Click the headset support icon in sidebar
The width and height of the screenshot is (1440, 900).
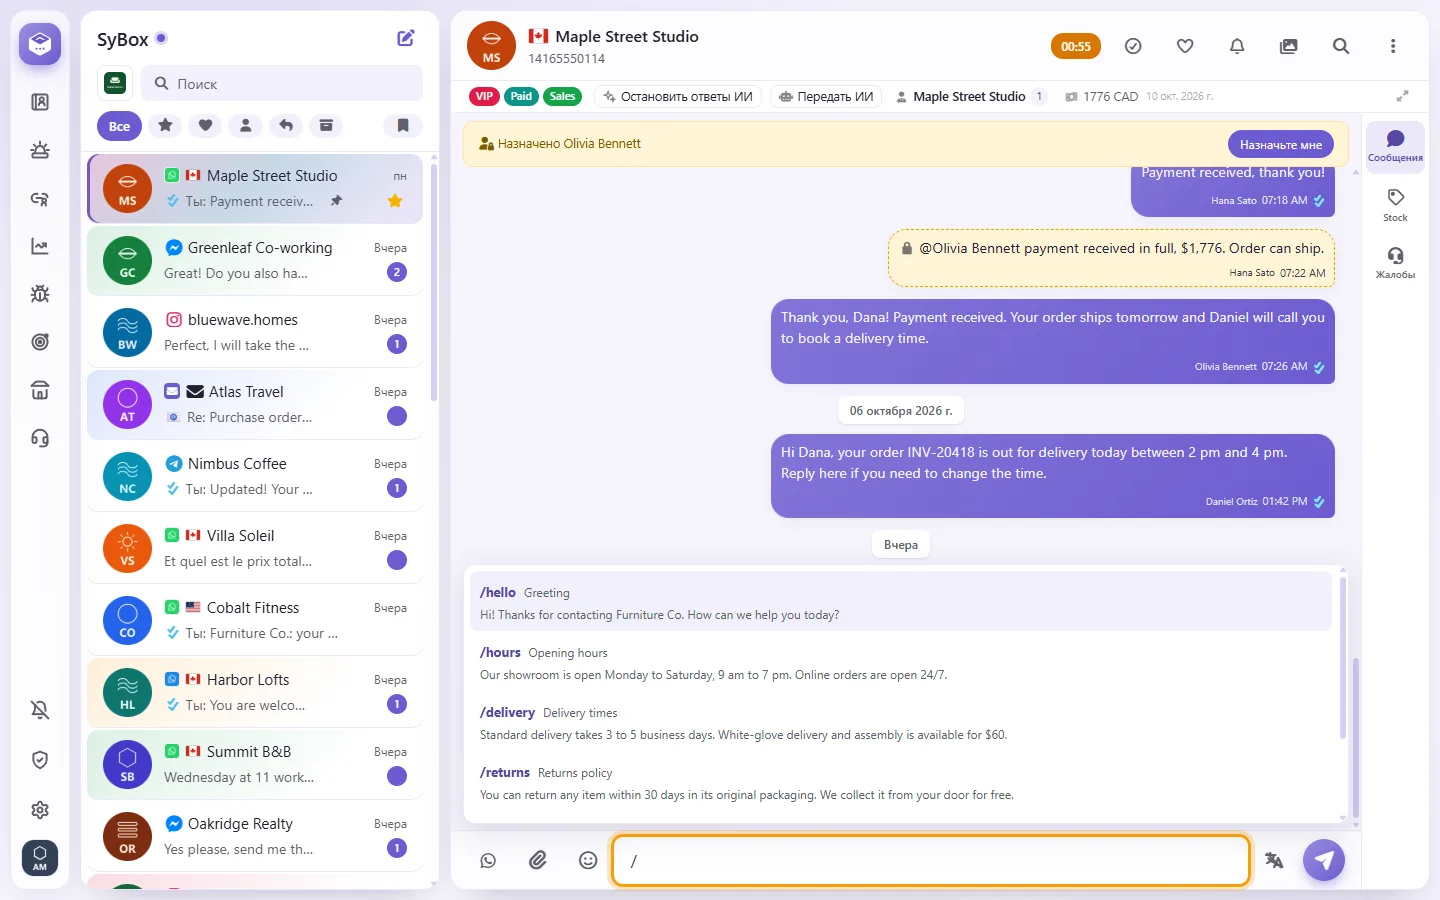click(40, 438)
